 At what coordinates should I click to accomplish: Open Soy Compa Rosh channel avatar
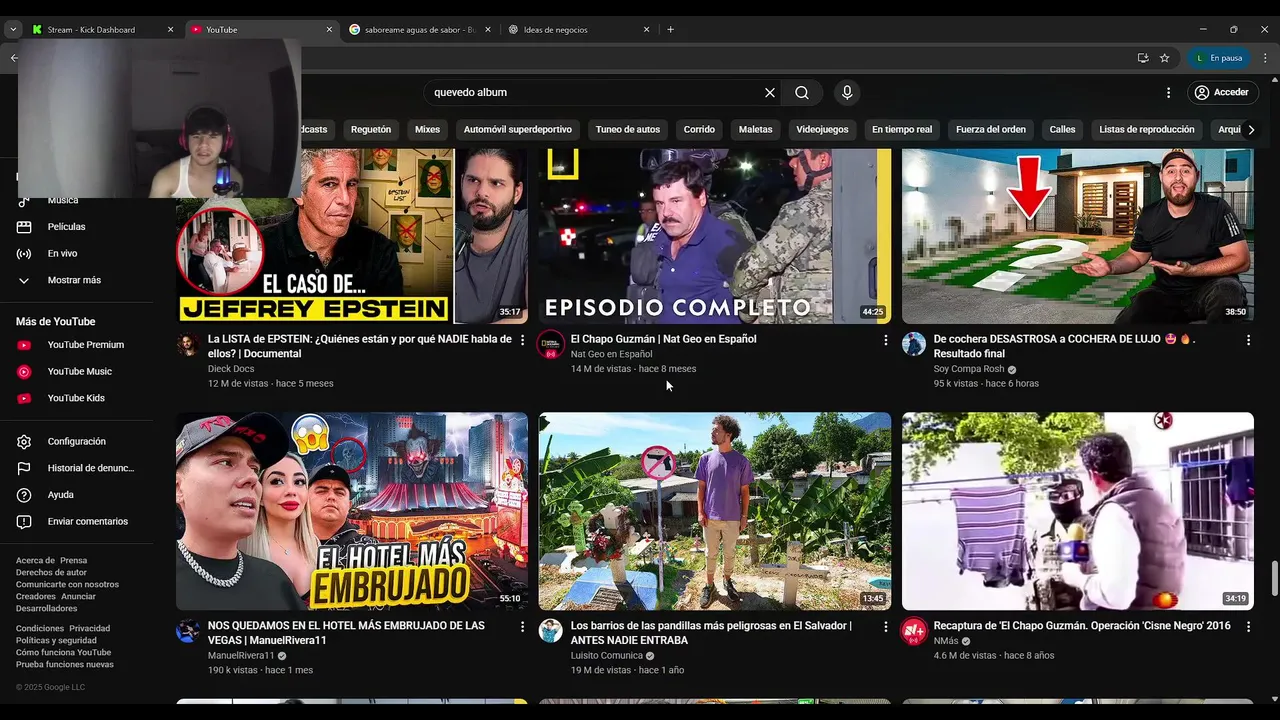tap(914, 345)
